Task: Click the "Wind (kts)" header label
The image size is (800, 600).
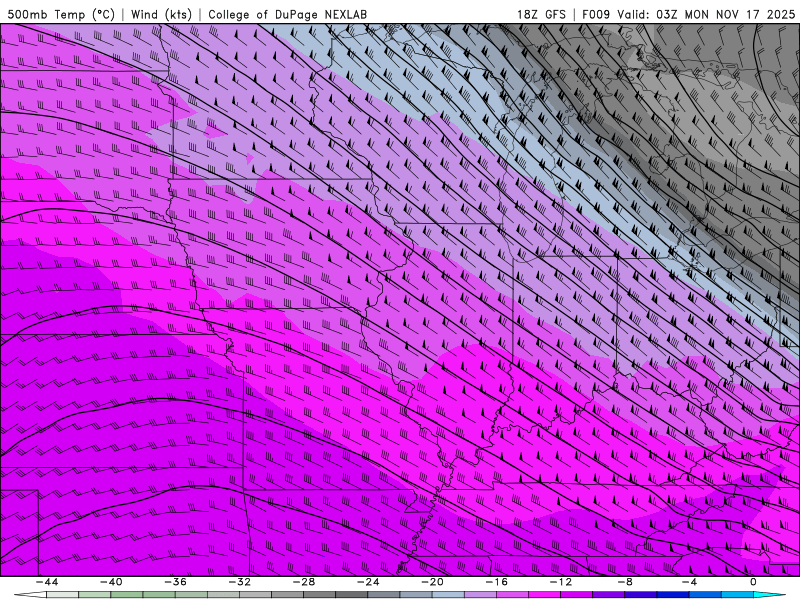Action: (161, 14)
